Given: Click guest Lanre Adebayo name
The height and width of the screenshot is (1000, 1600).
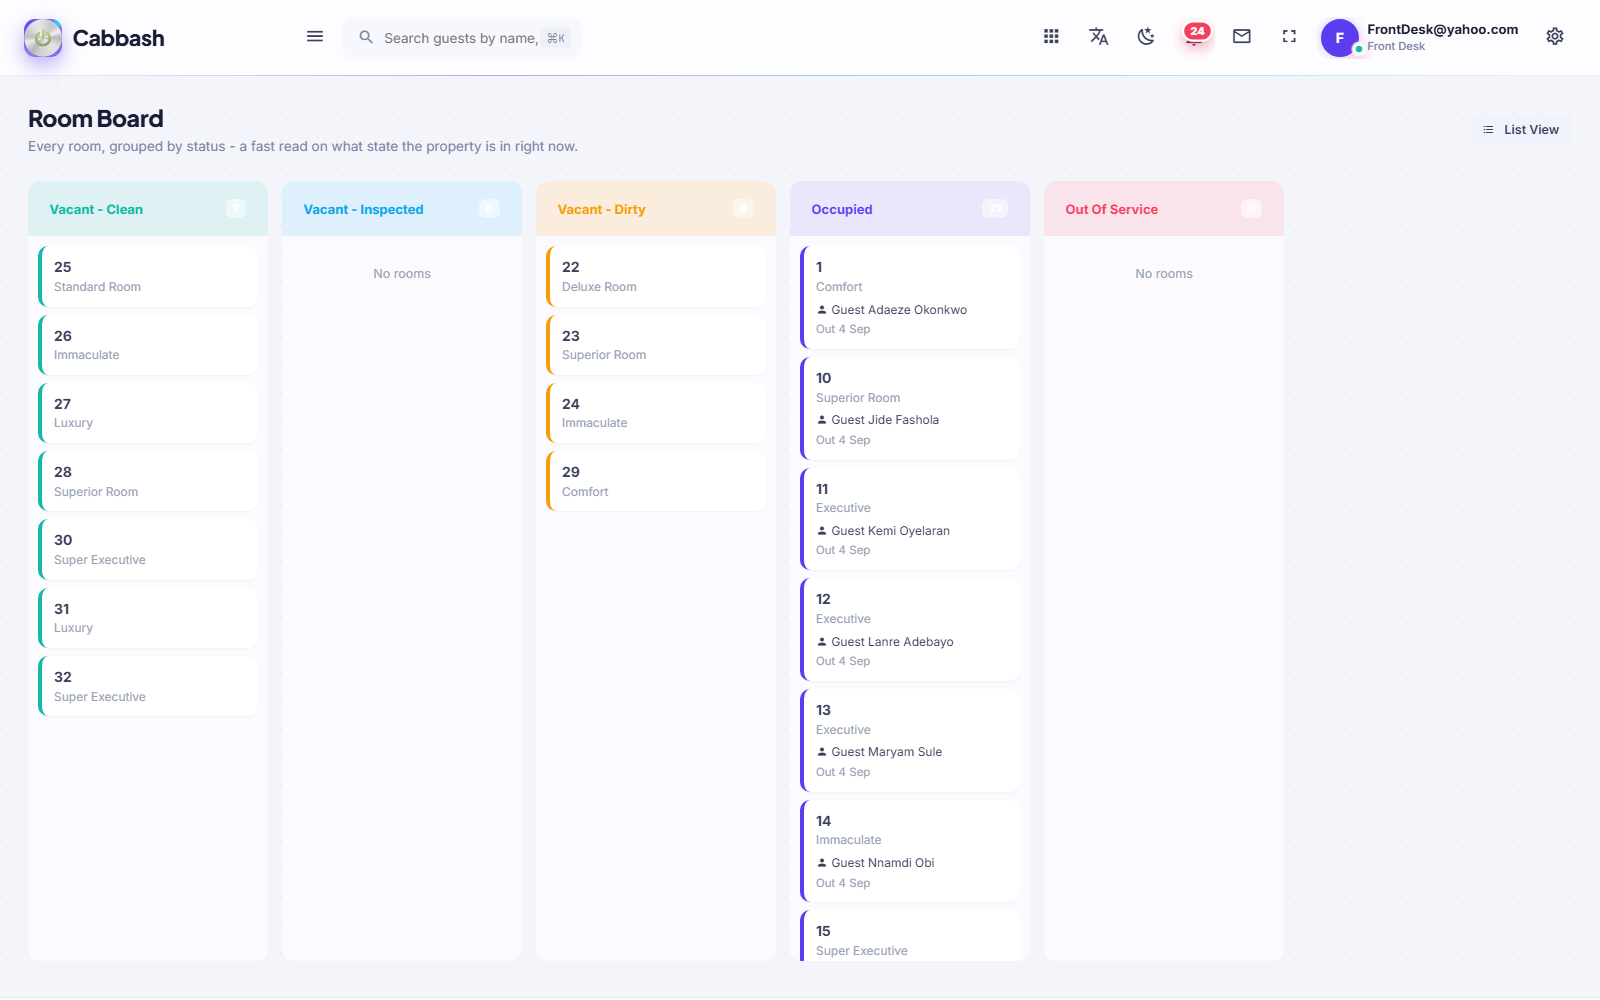Looking at the screenshot, I should (x=892, y=642).
